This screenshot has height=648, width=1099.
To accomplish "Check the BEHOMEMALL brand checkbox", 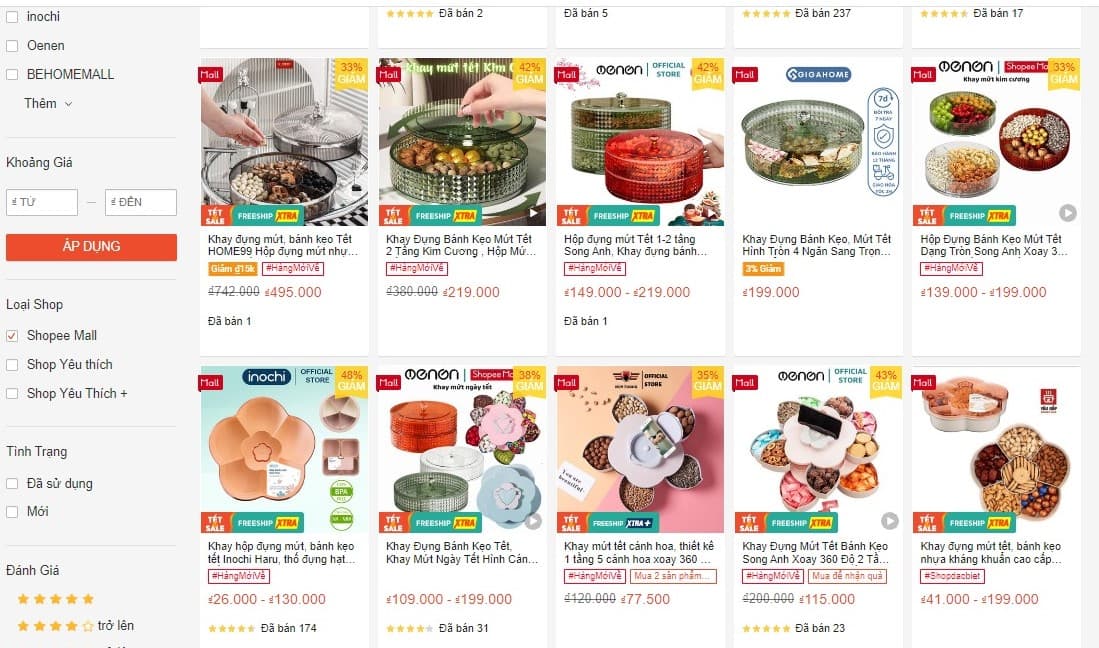I will (x=12, y=74).
